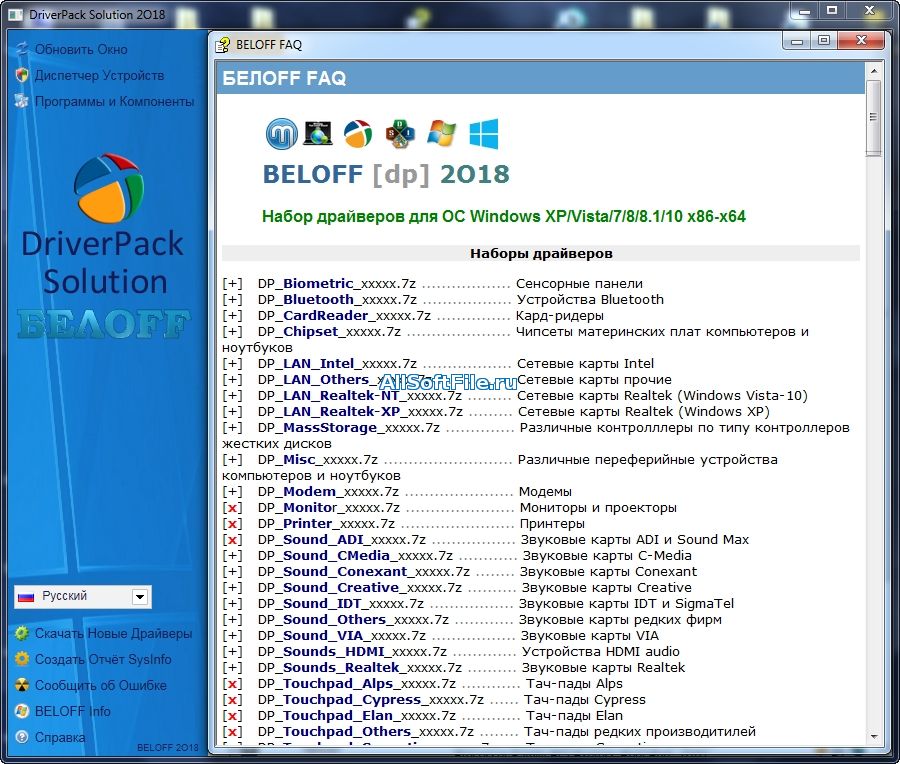Click DP_Misc driver pack name
Viewport: 900px width, 764px height.
317,460
